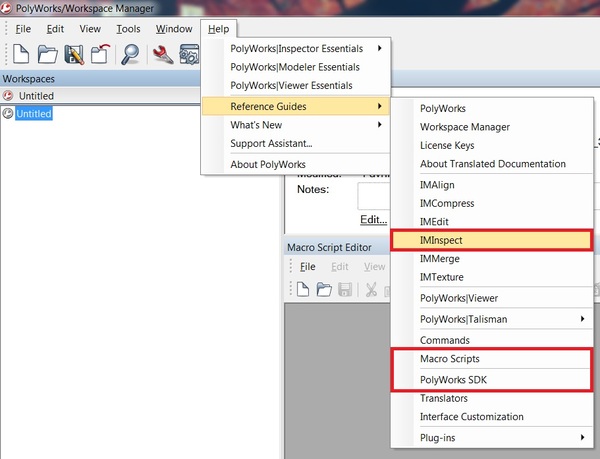Open the Tools menu in menu bar
This screenshot has width=600, height=459.
tap(128, 29)
